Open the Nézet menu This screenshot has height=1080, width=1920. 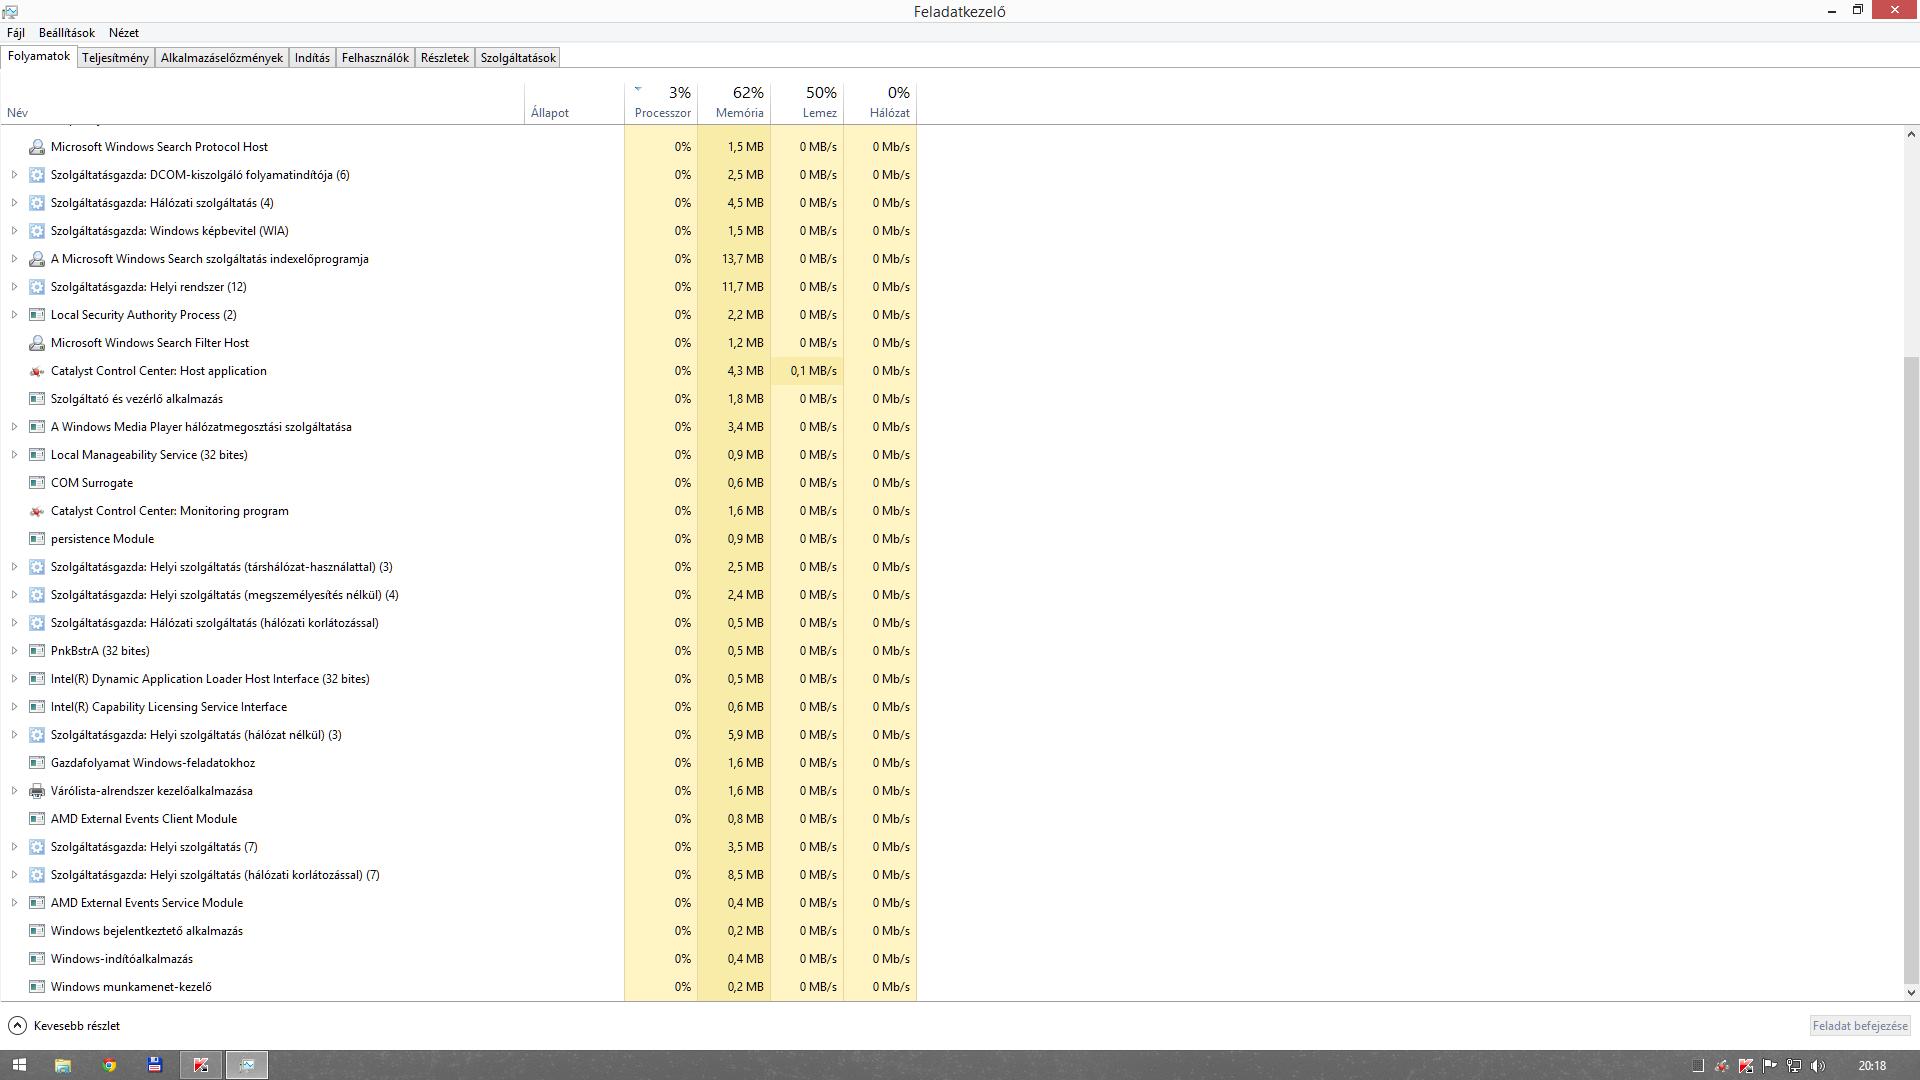point(124,33)
